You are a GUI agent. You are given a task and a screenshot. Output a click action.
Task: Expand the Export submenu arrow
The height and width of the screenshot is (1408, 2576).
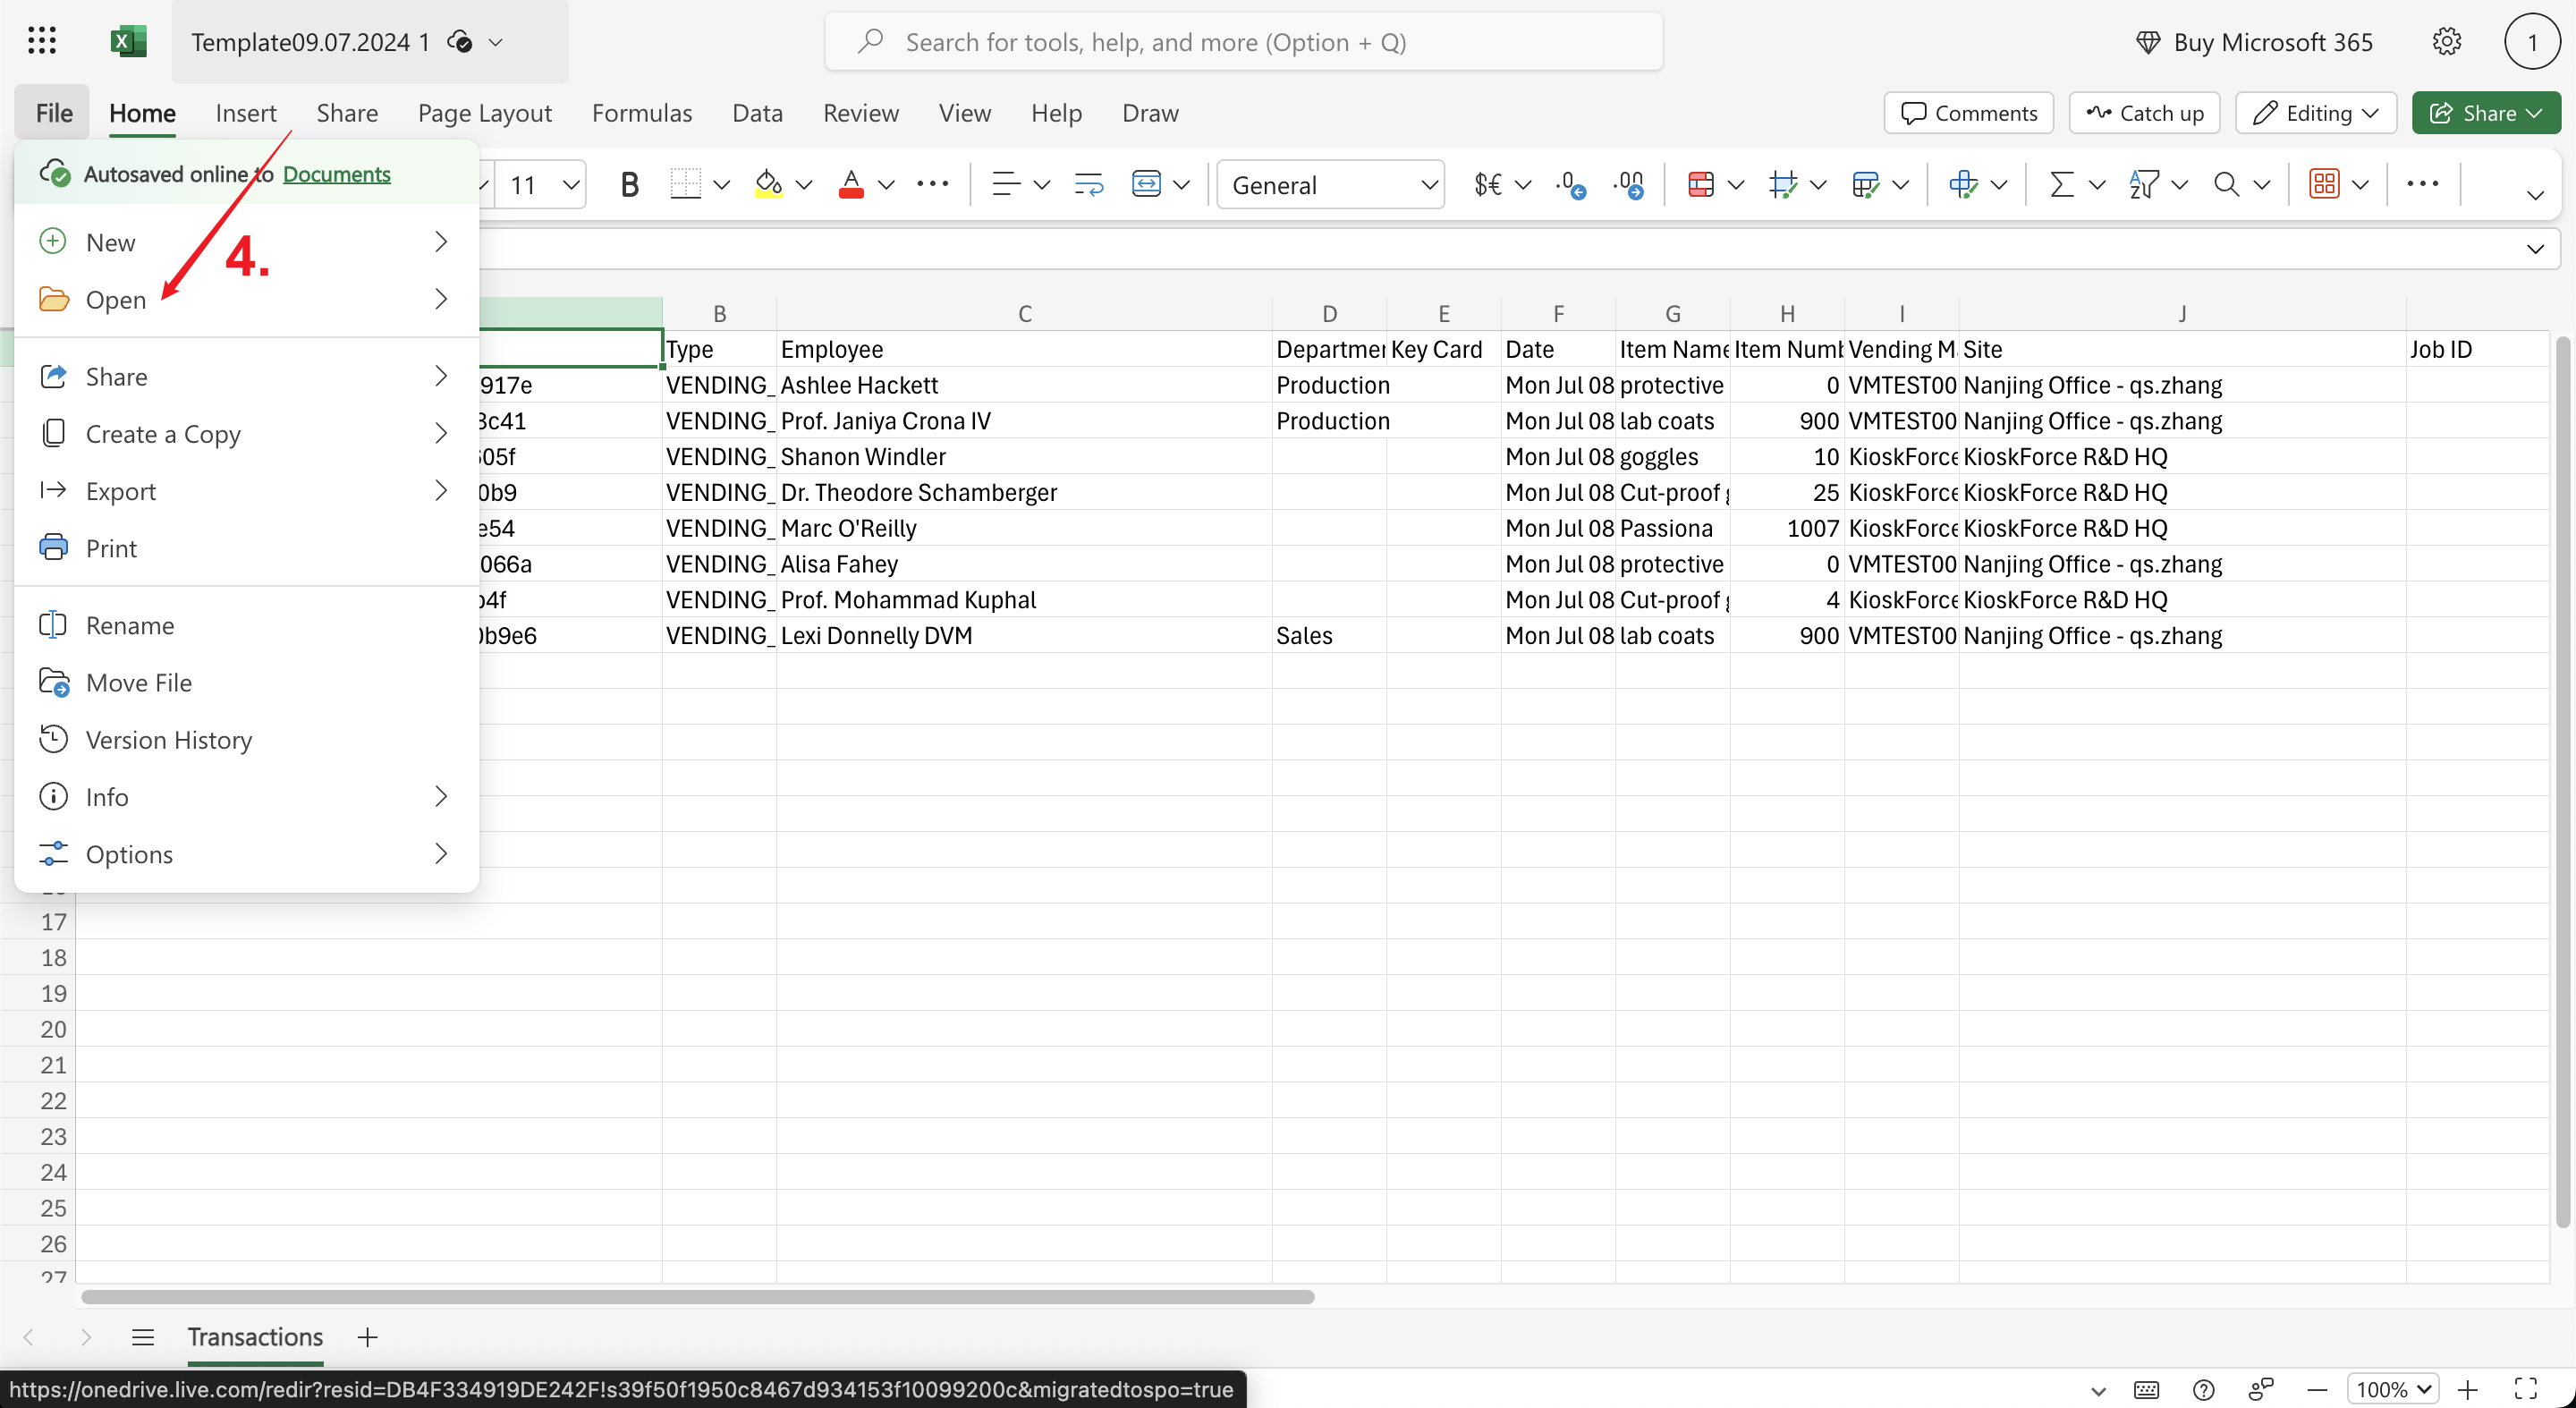click(x=440, y=491)
